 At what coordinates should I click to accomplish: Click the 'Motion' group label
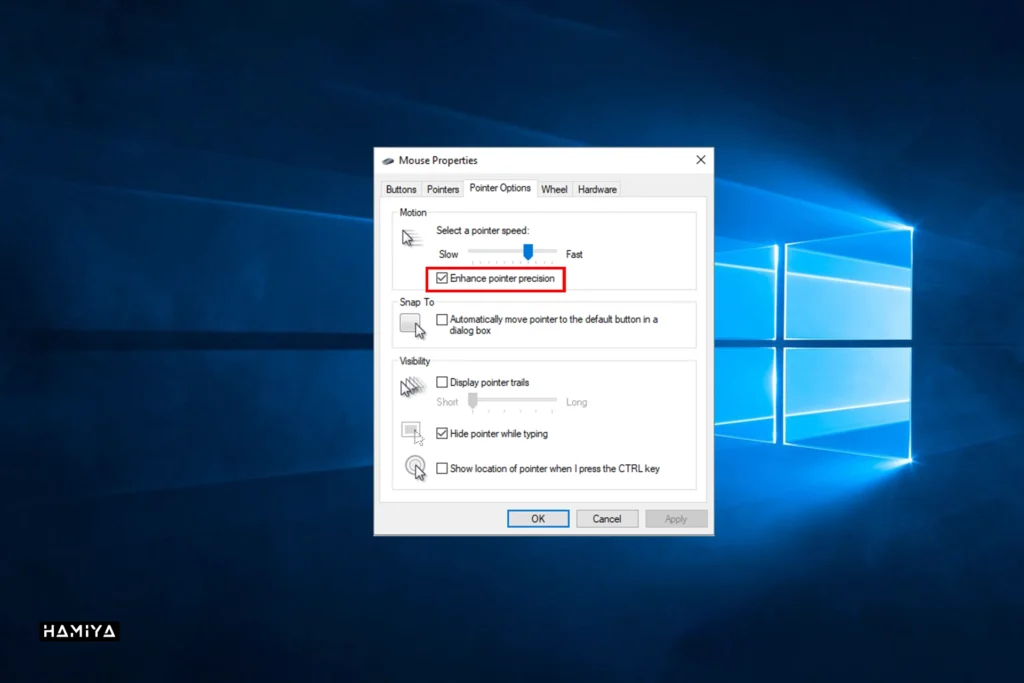(x=413, y=213)
